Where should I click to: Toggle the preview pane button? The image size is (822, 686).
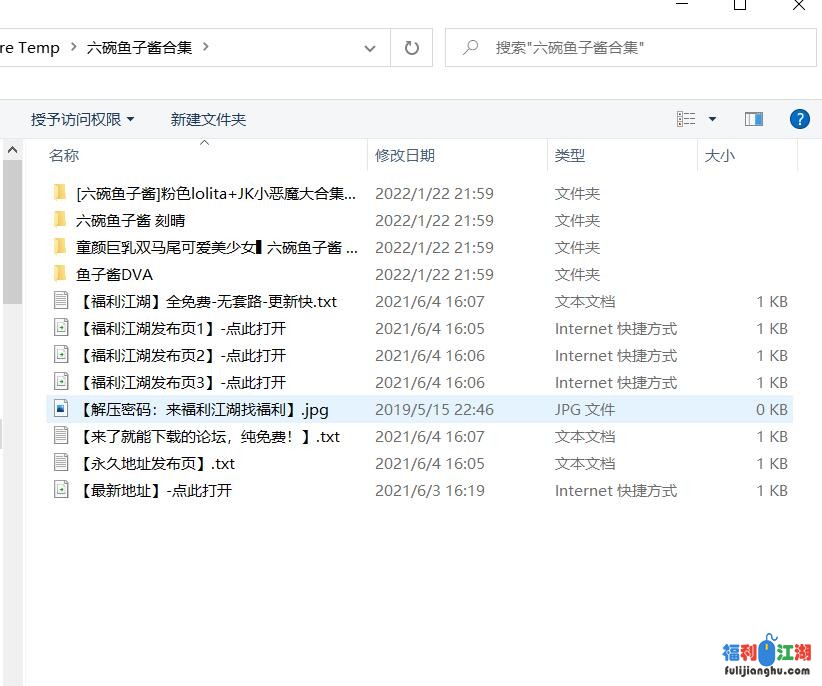pos(753,118)
